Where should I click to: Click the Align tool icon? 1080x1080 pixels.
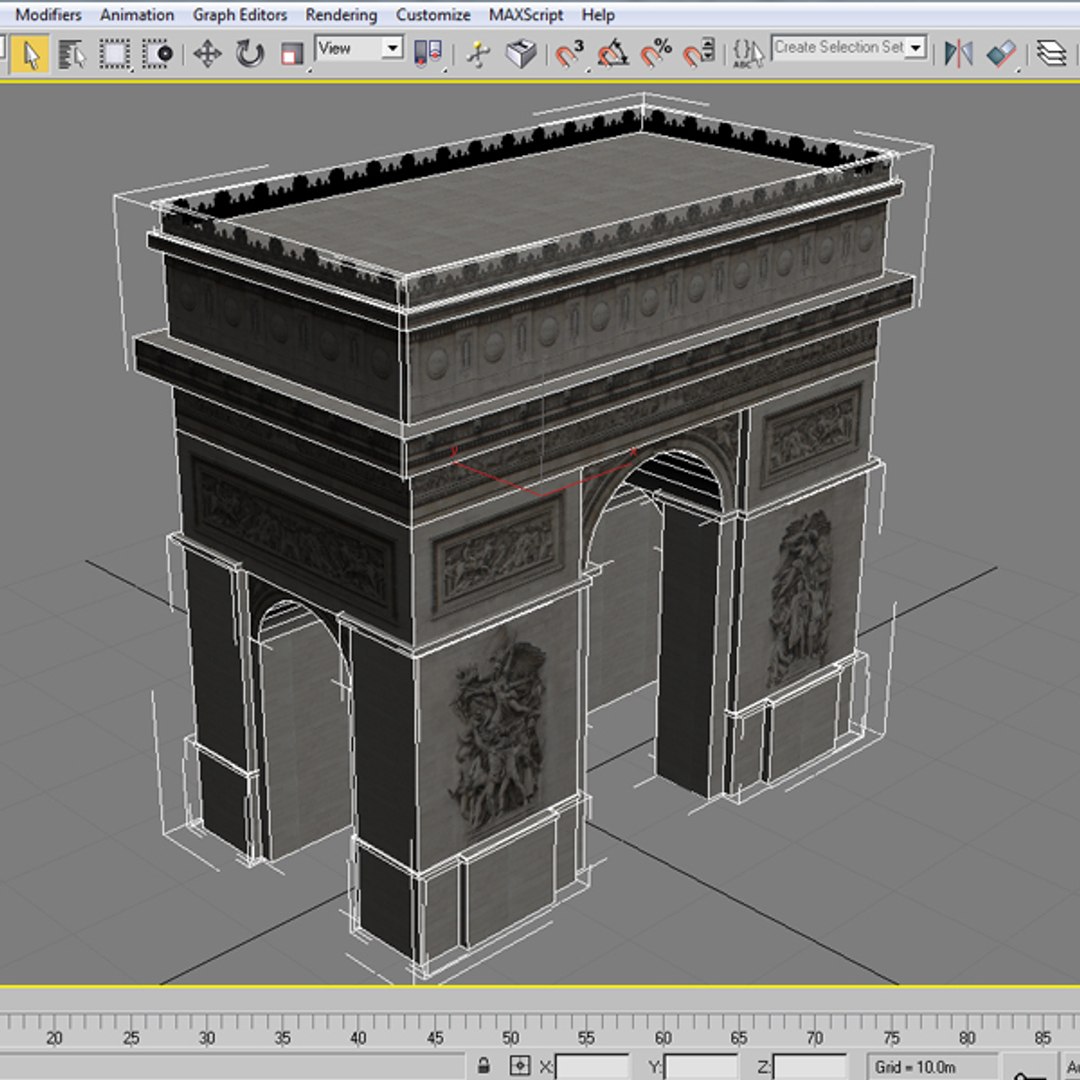coord(1001,54)
